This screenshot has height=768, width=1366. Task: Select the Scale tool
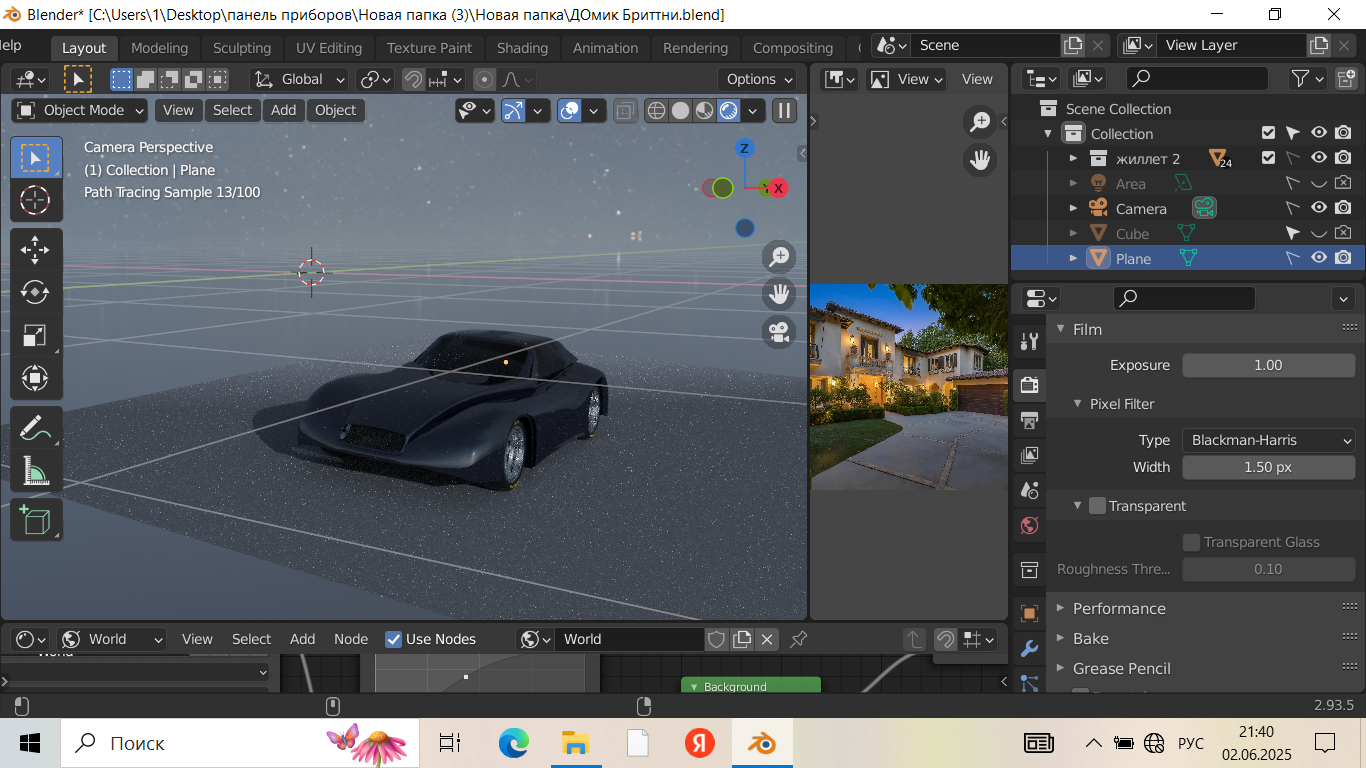[x=35, y=336]
